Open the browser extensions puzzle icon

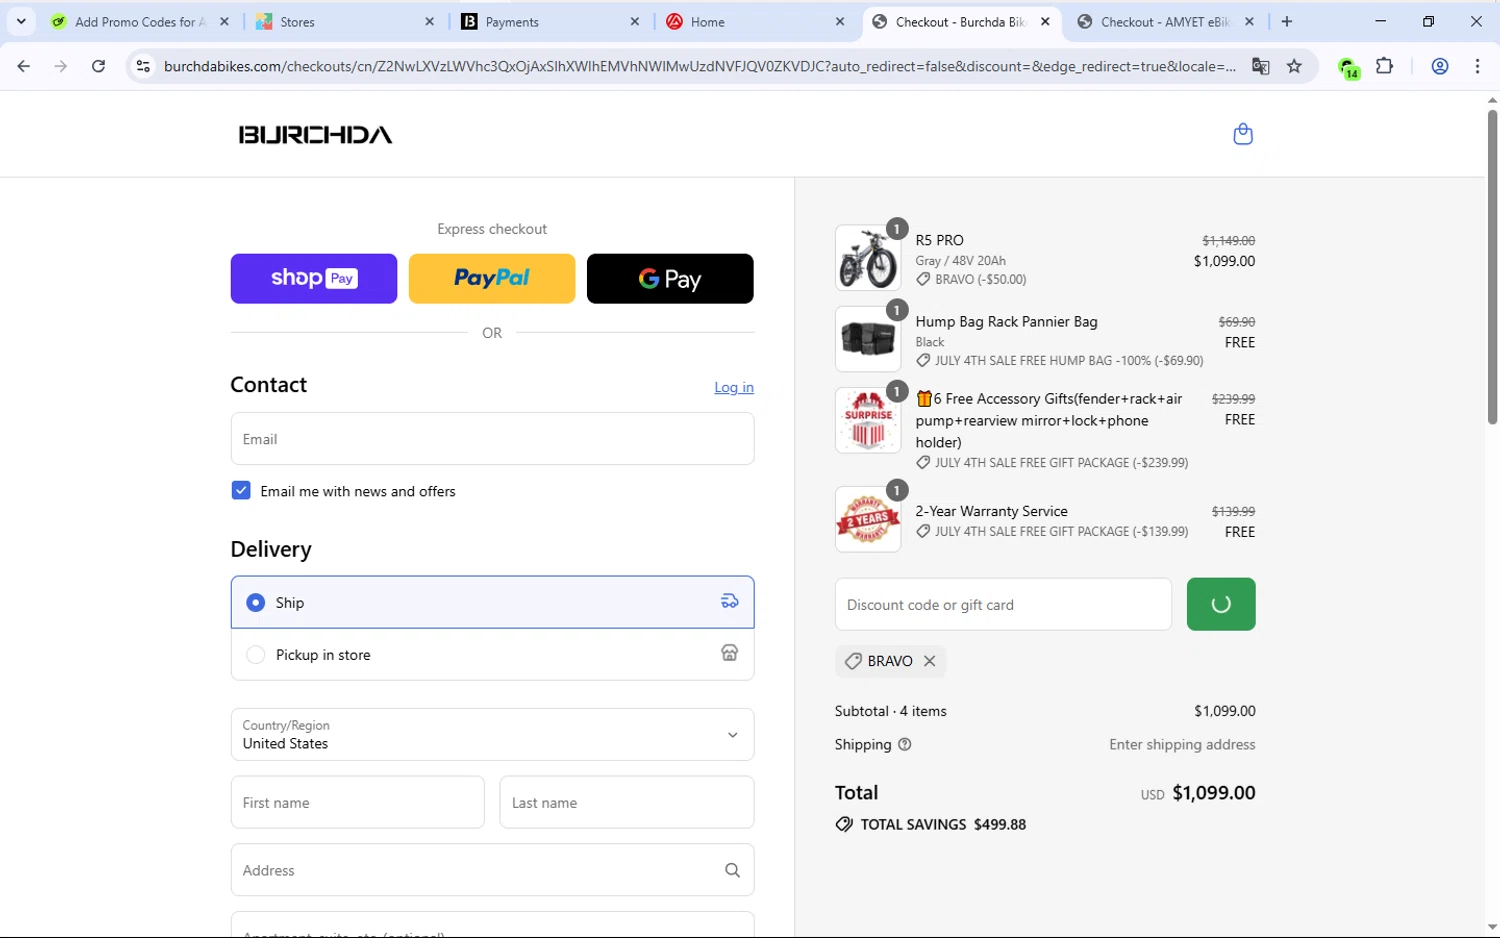(1385, 66)
